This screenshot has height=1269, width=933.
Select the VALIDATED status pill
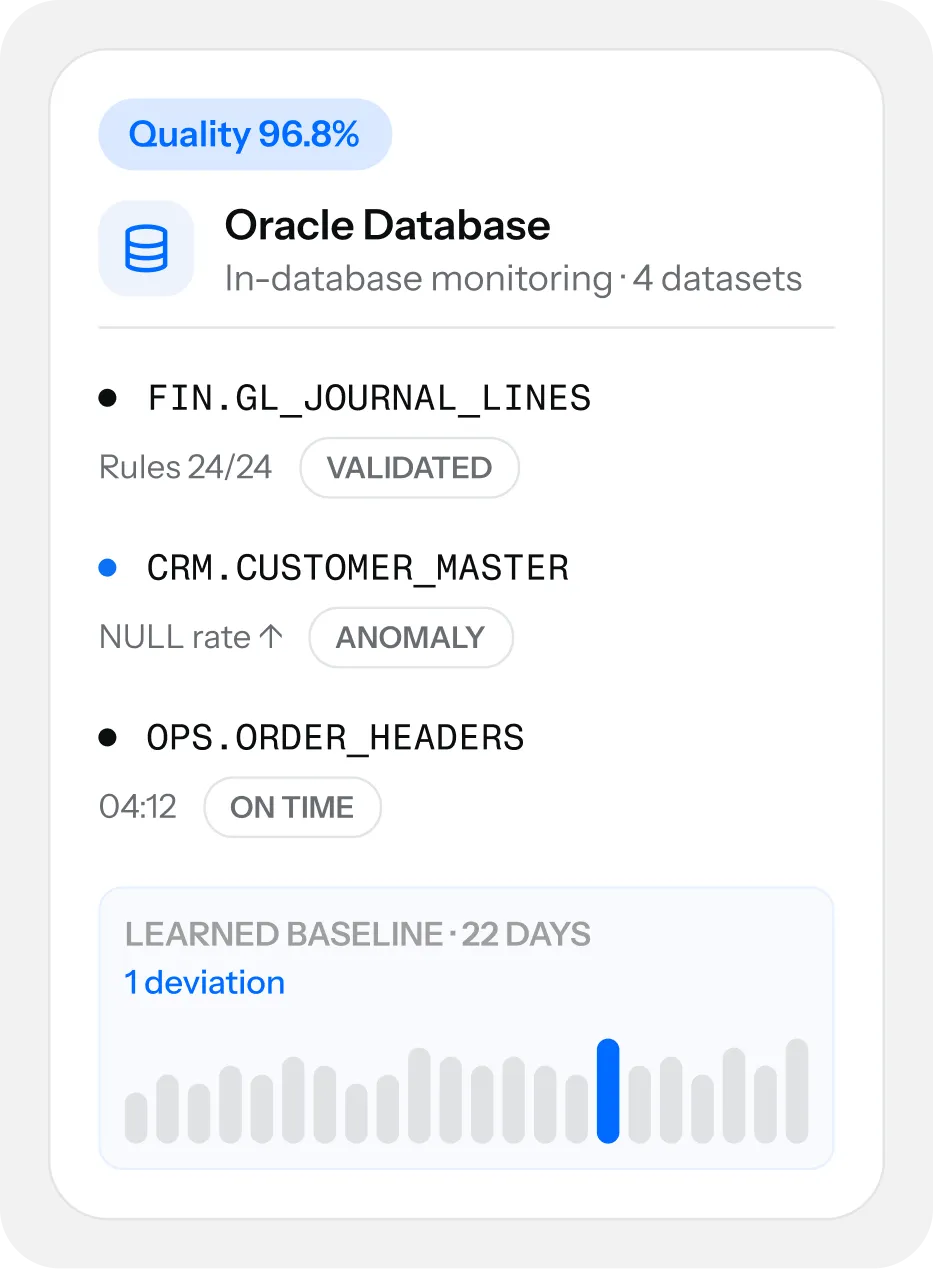410,468
